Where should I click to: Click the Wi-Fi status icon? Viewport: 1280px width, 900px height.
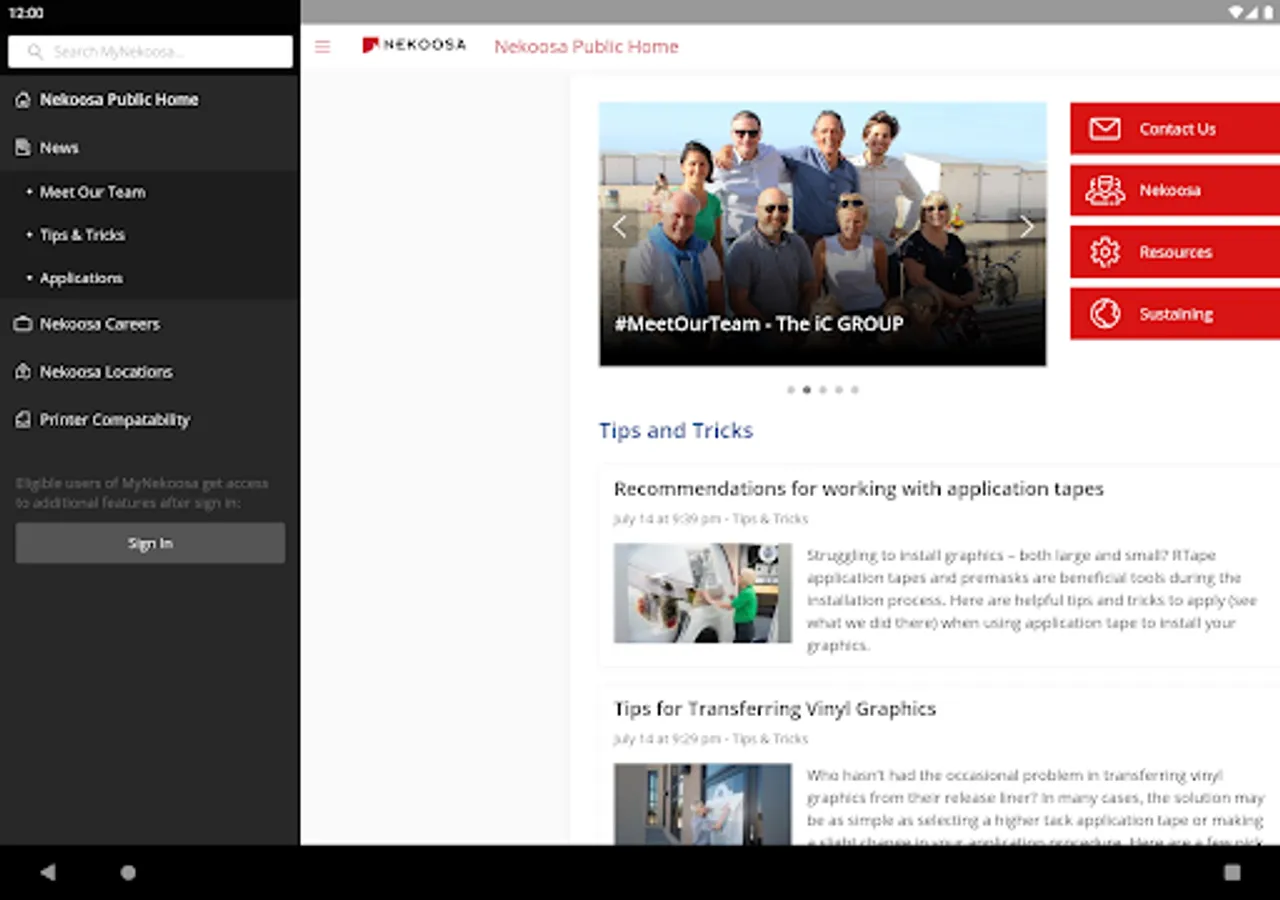click(x=1236, y=13)
